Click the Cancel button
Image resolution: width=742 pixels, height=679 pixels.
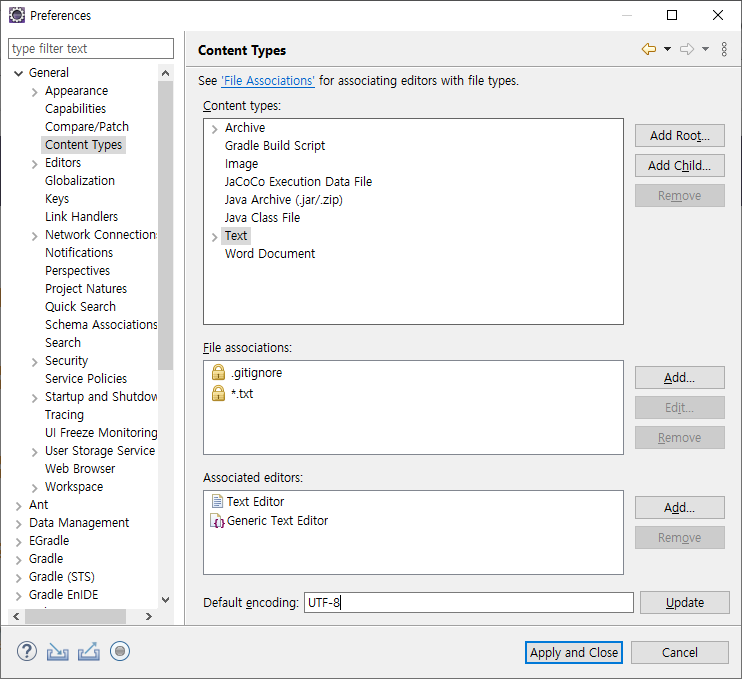click(680, 653)
